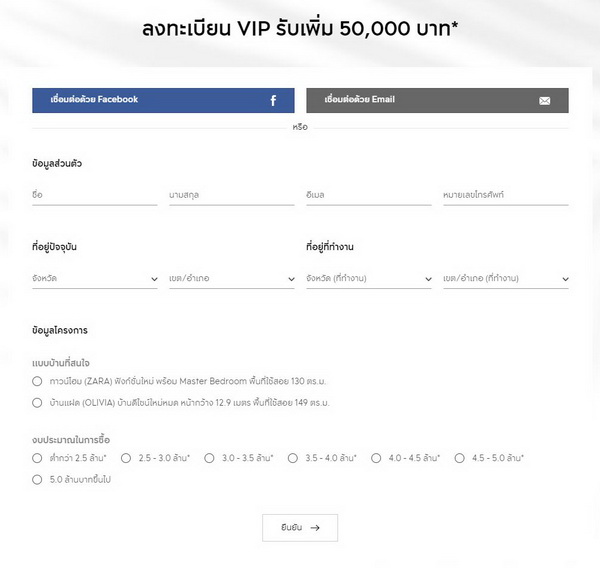Viewport: 600px width, 568px height.
Task: Click the อีเมล input field
Action: coord(368,195)
